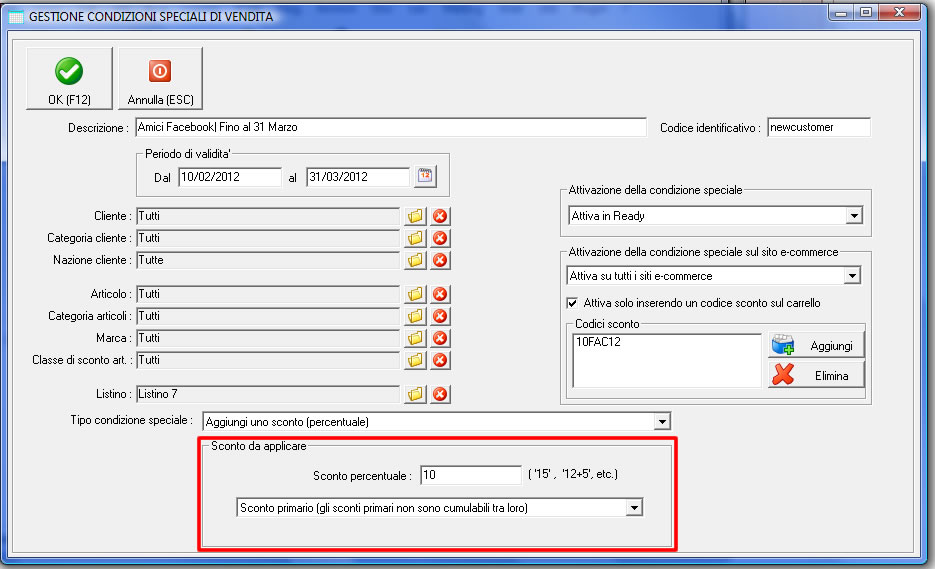Open the Tipo condizione speciale dropdown
This screenshot has width=935, height=569.
(x=662, y=422)
